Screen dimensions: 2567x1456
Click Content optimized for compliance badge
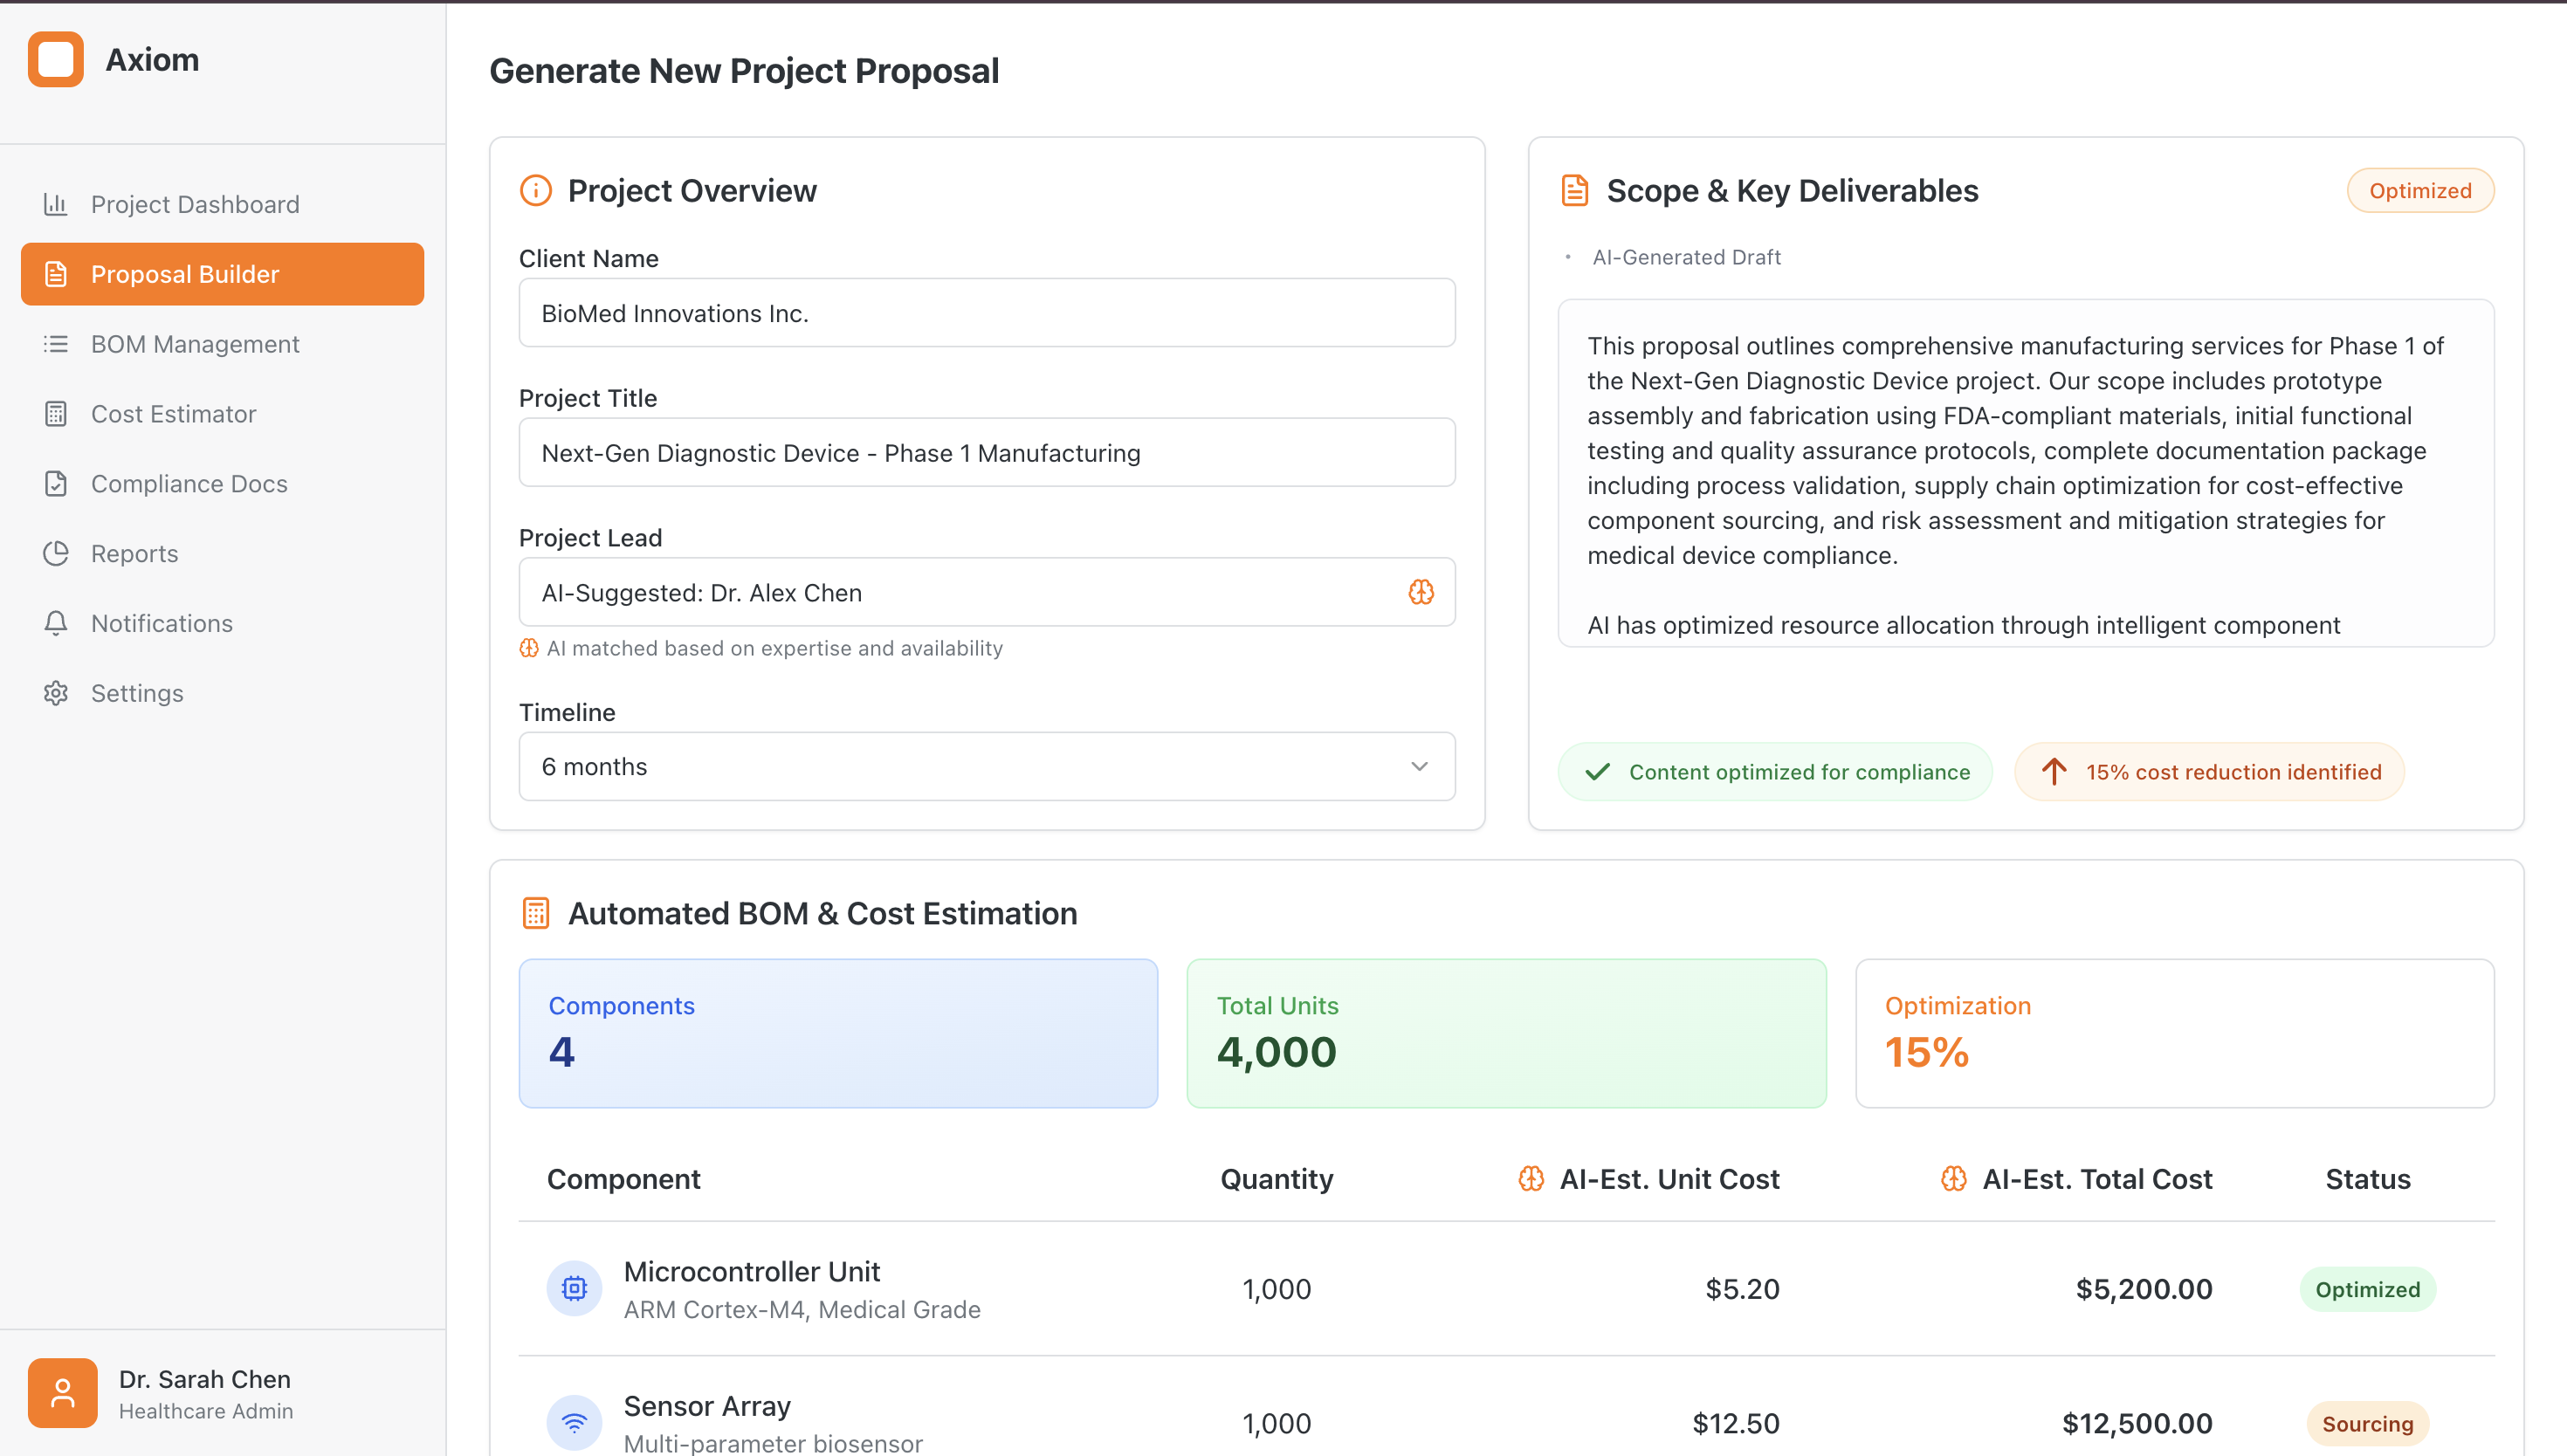[1775, 772]
